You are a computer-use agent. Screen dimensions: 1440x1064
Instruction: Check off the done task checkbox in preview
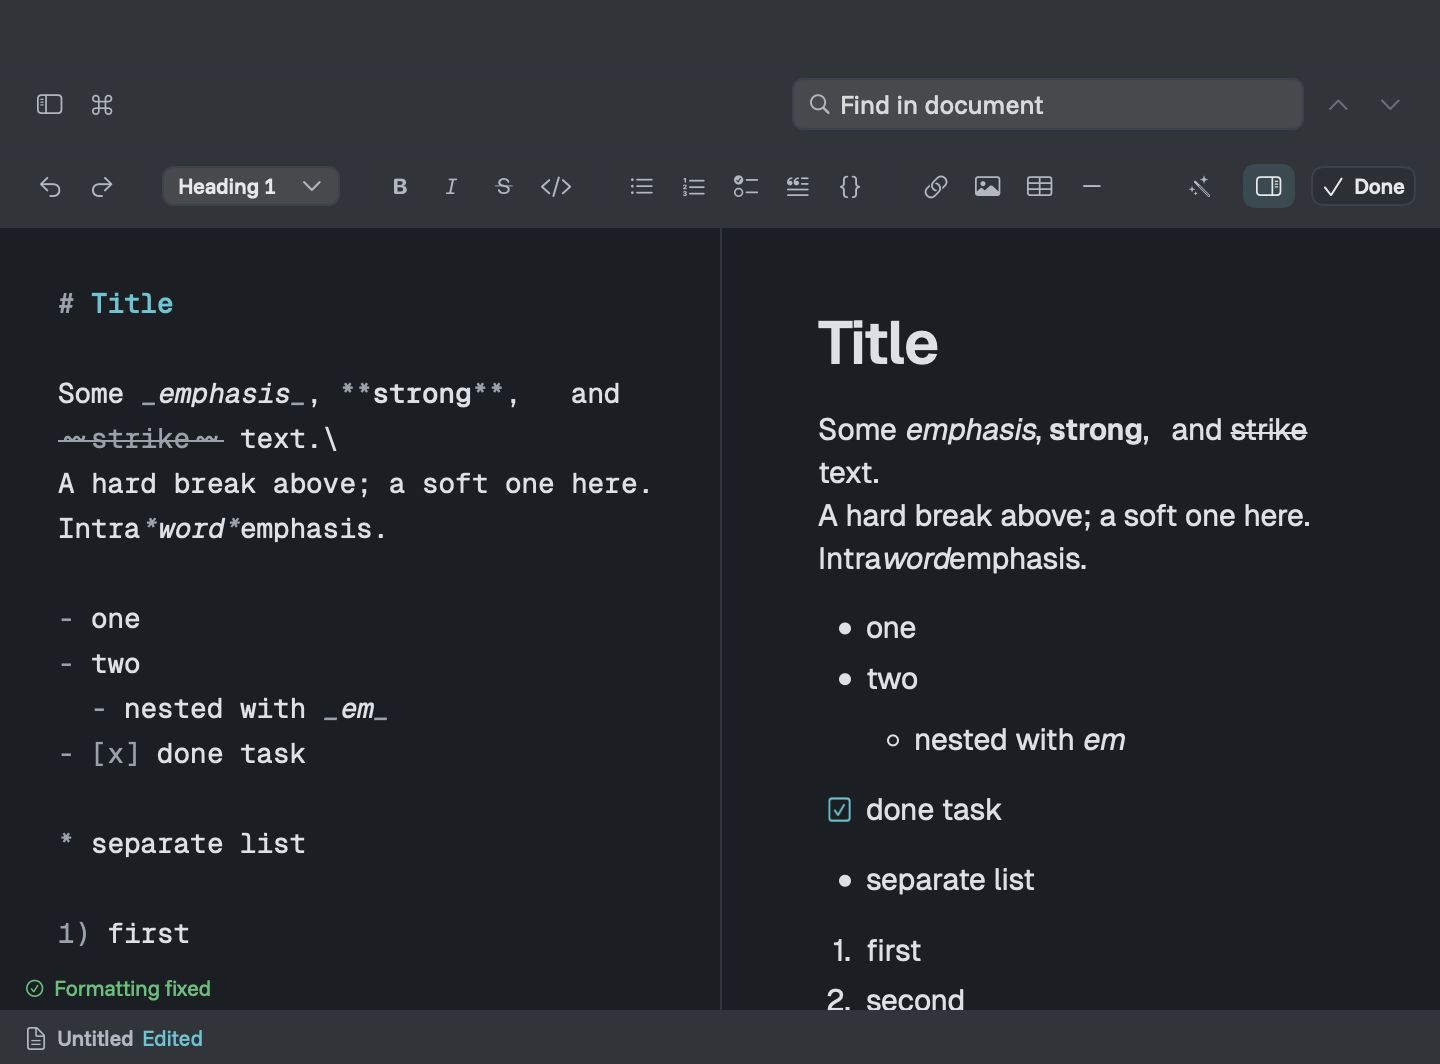click(840, 810)
